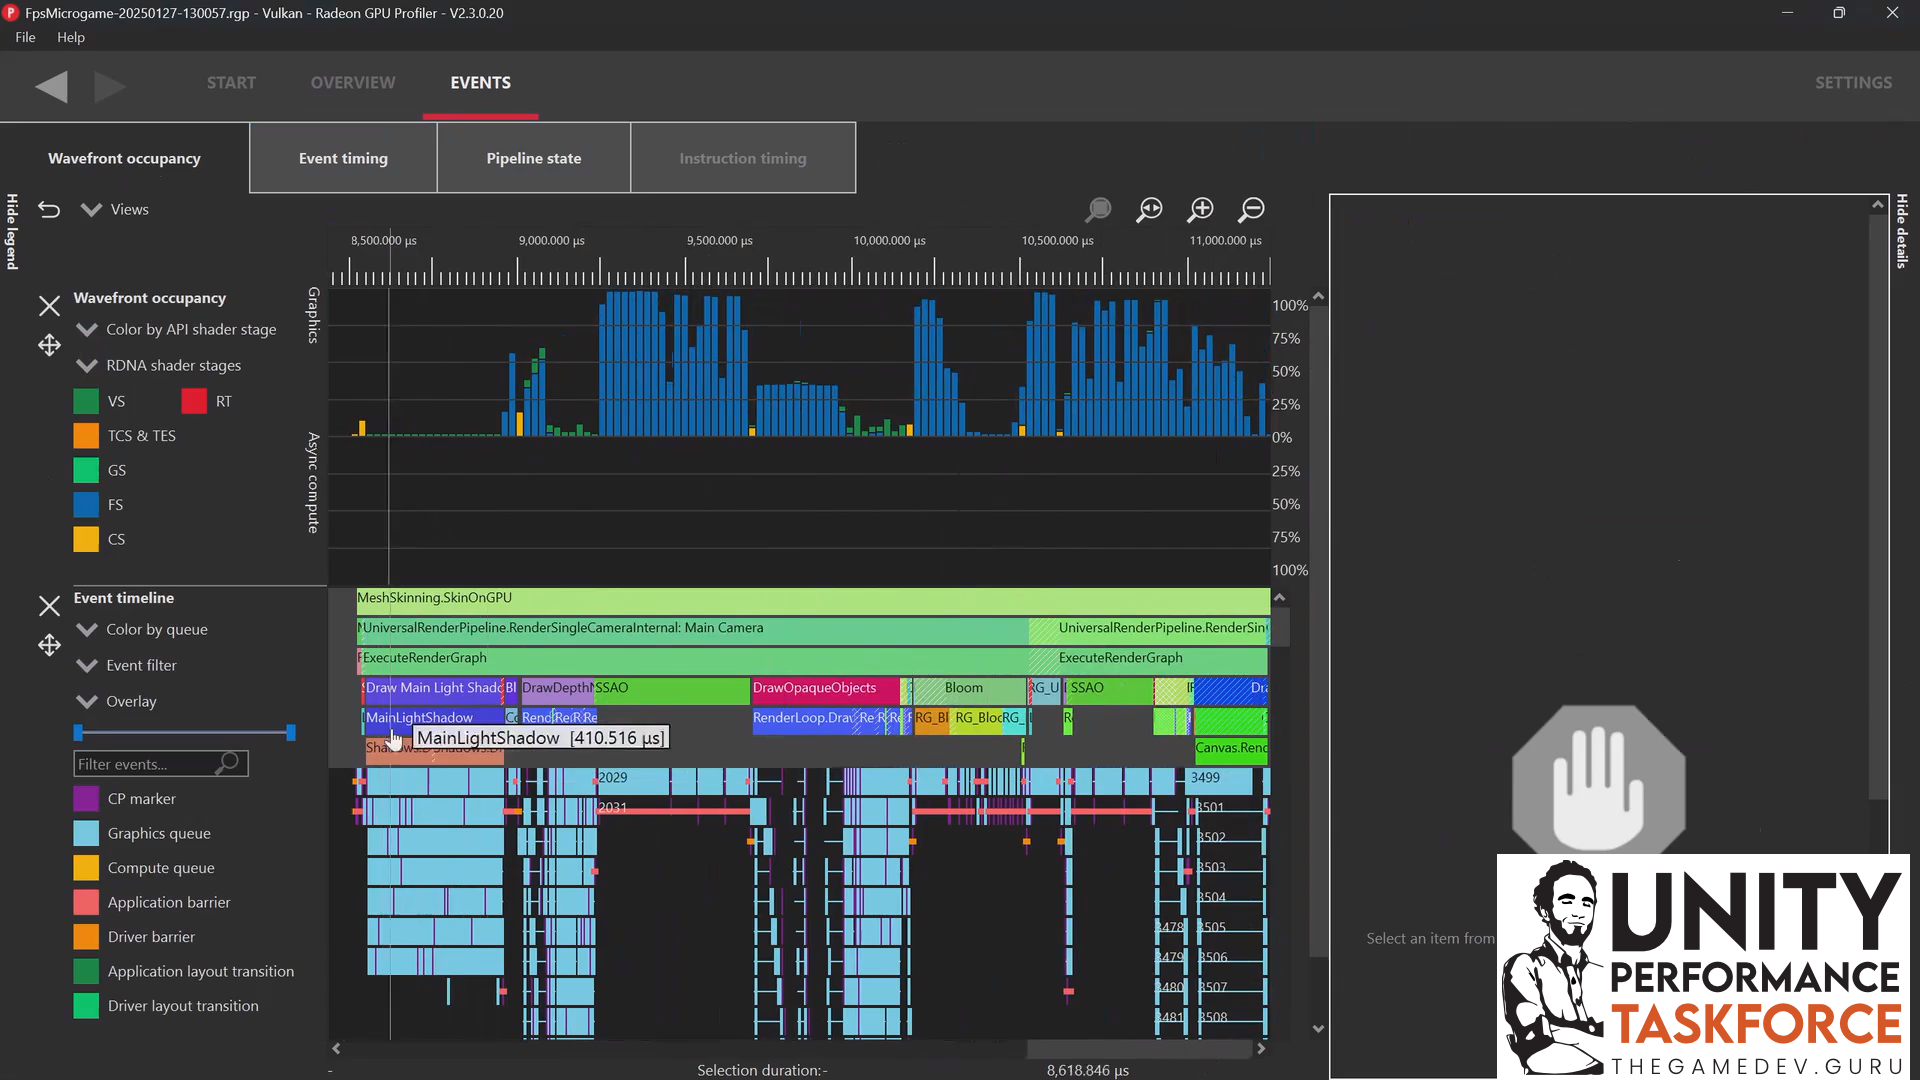This screenshot has height=1080, width=1920.
Task: Switch to the Pipeline state tab
Action: click(x=533, y=157)
